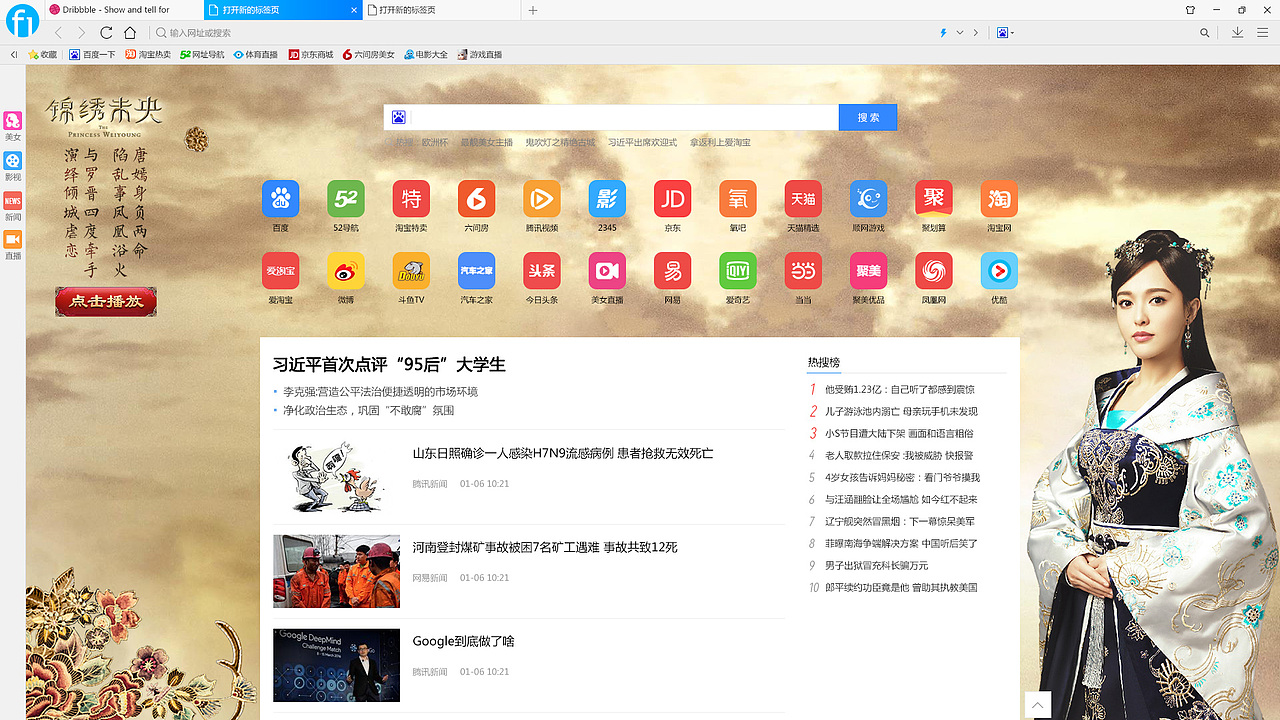Open 美女 section in the left sidebar
The height and width of the screenshot is (720, 1280).
coord(13,125)
